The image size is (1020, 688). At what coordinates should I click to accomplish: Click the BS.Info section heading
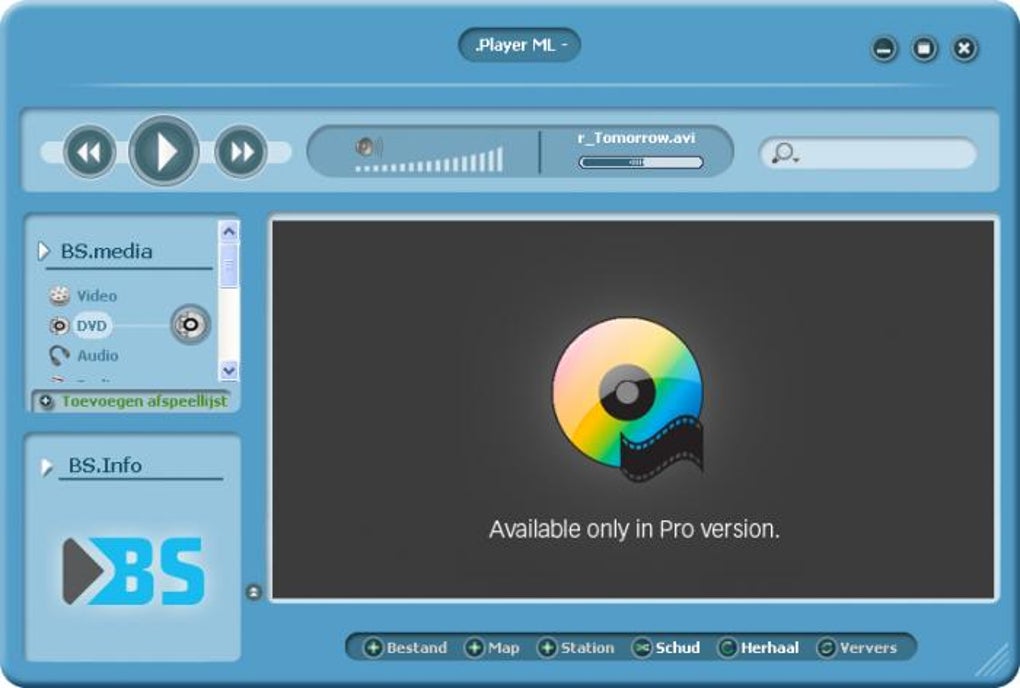tap(105, 466)
